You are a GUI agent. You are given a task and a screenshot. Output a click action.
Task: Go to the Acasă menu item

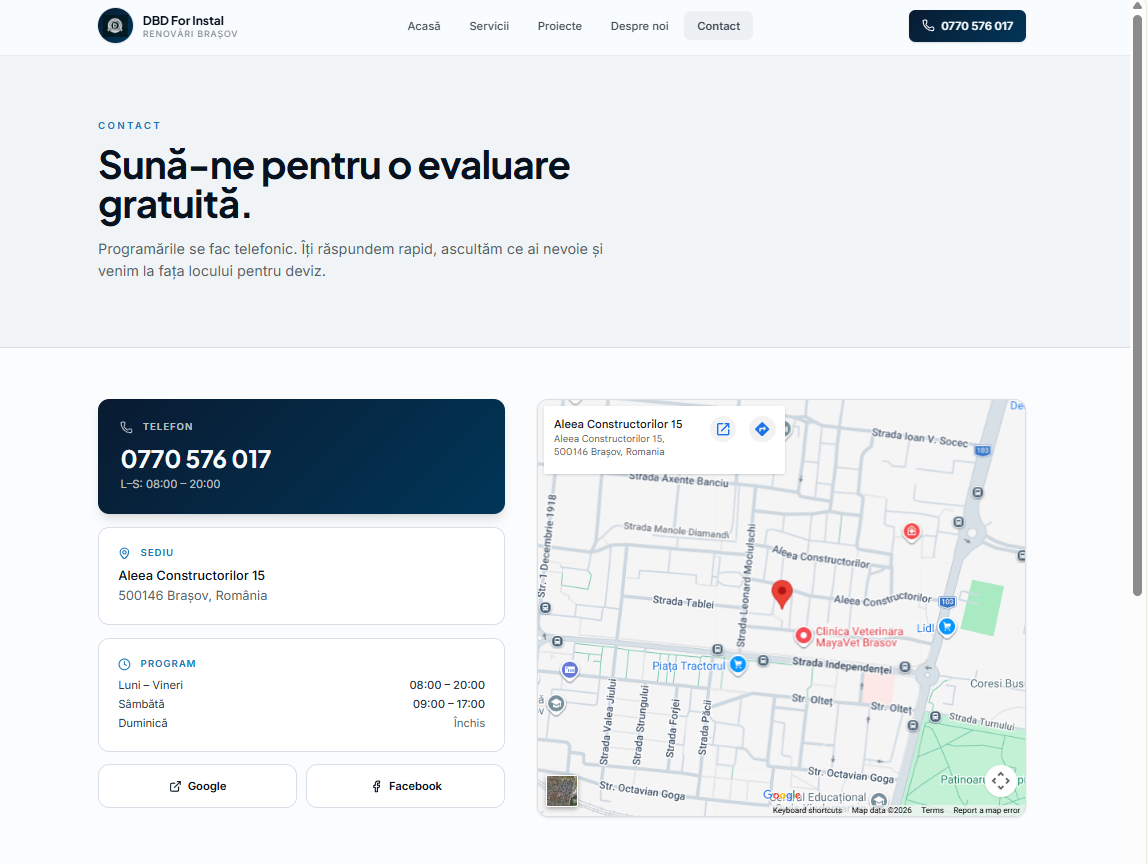pos(424,26)
